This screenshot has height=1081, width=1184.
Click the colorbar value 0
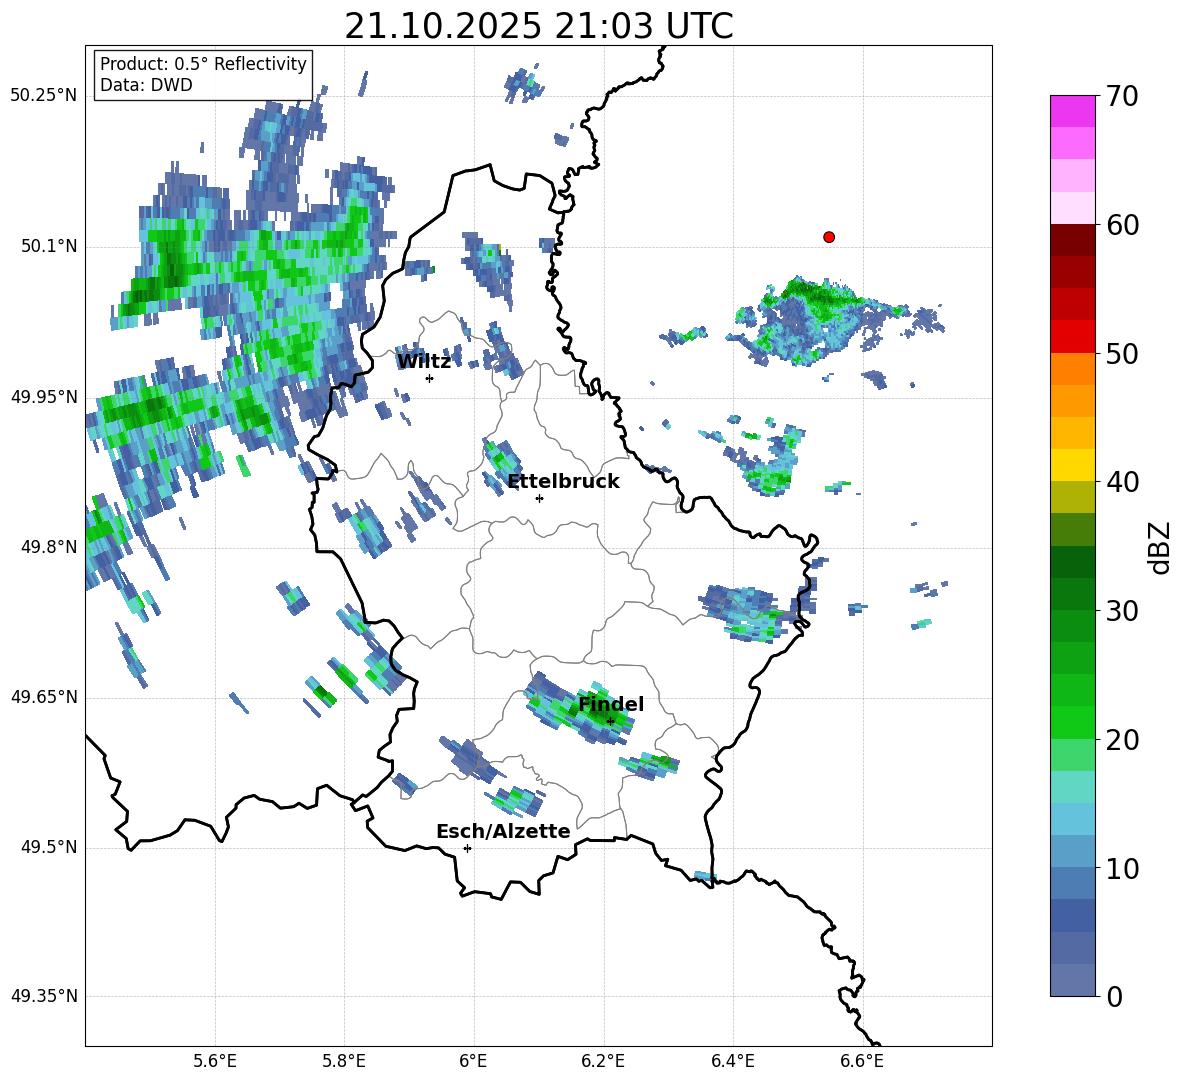1114,997
